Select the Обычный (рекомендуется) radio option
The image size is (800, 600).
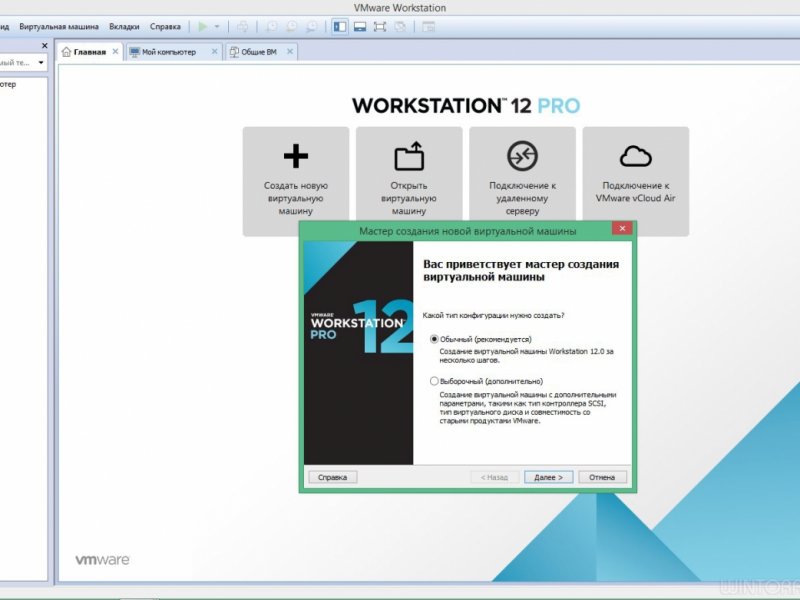(434, 339)
